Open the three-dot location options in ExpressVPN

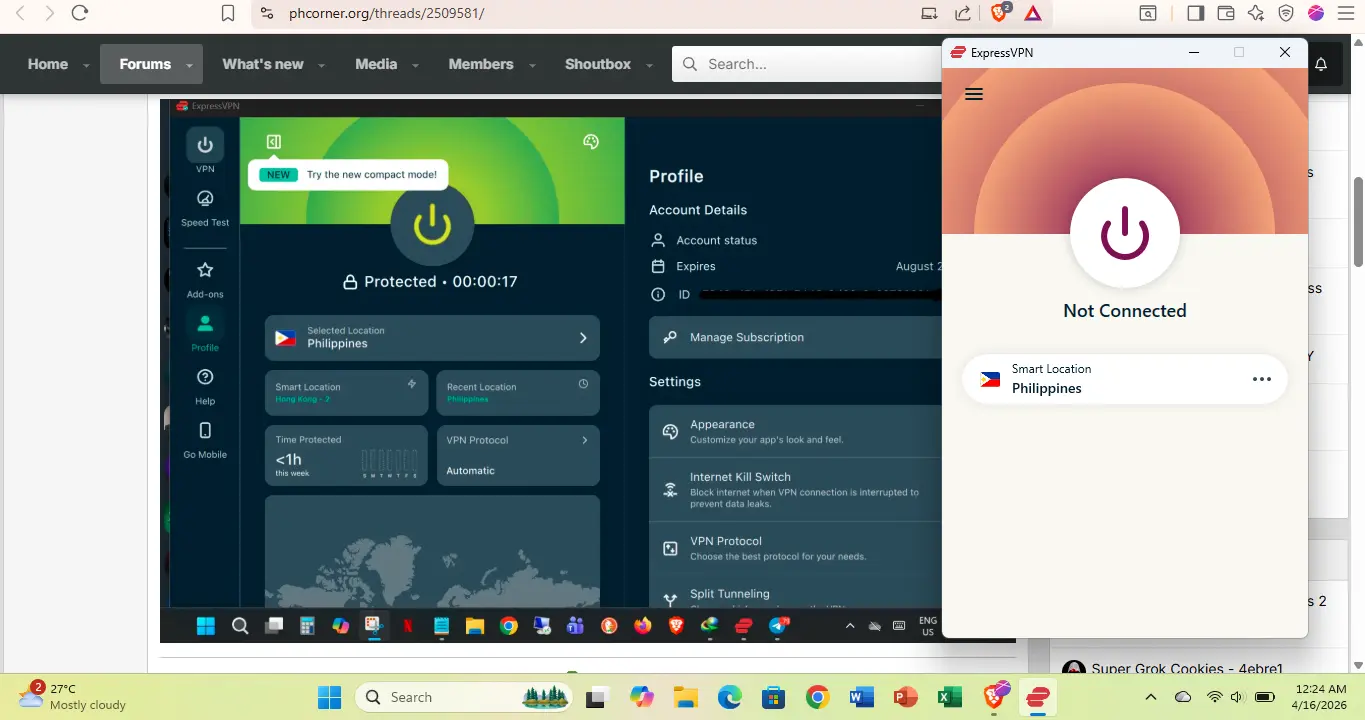pos(1262,379)
